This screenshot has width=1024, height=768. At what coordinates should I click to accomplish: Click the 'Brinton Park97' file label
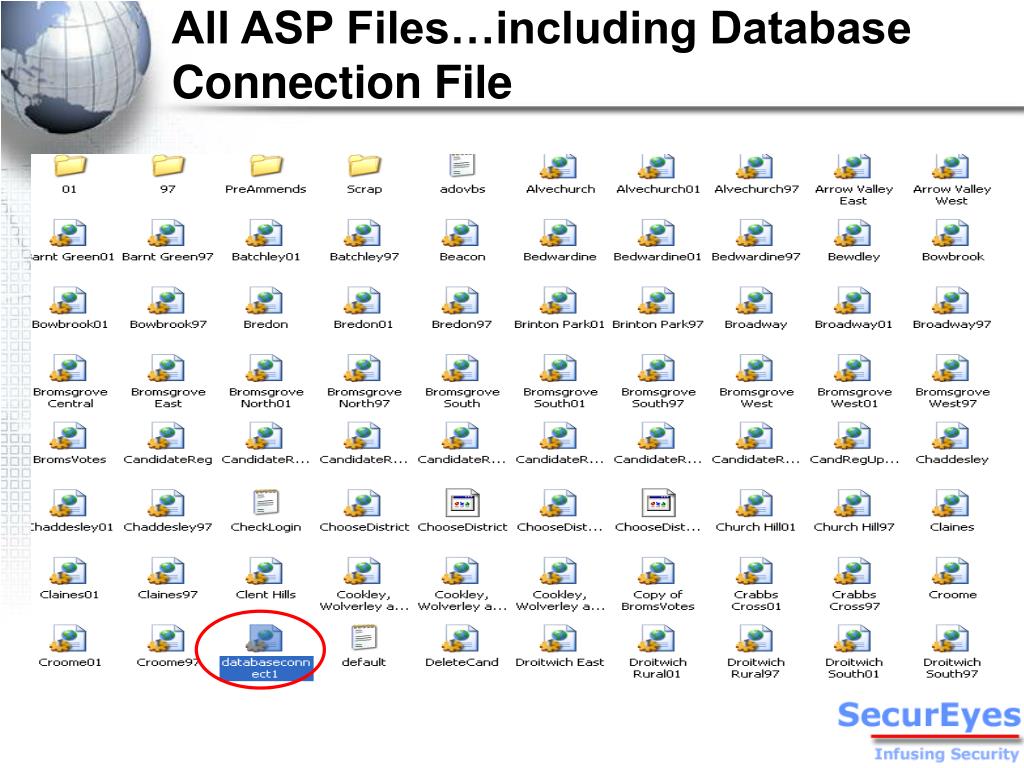pyautogui.click(x=658, y=324)
